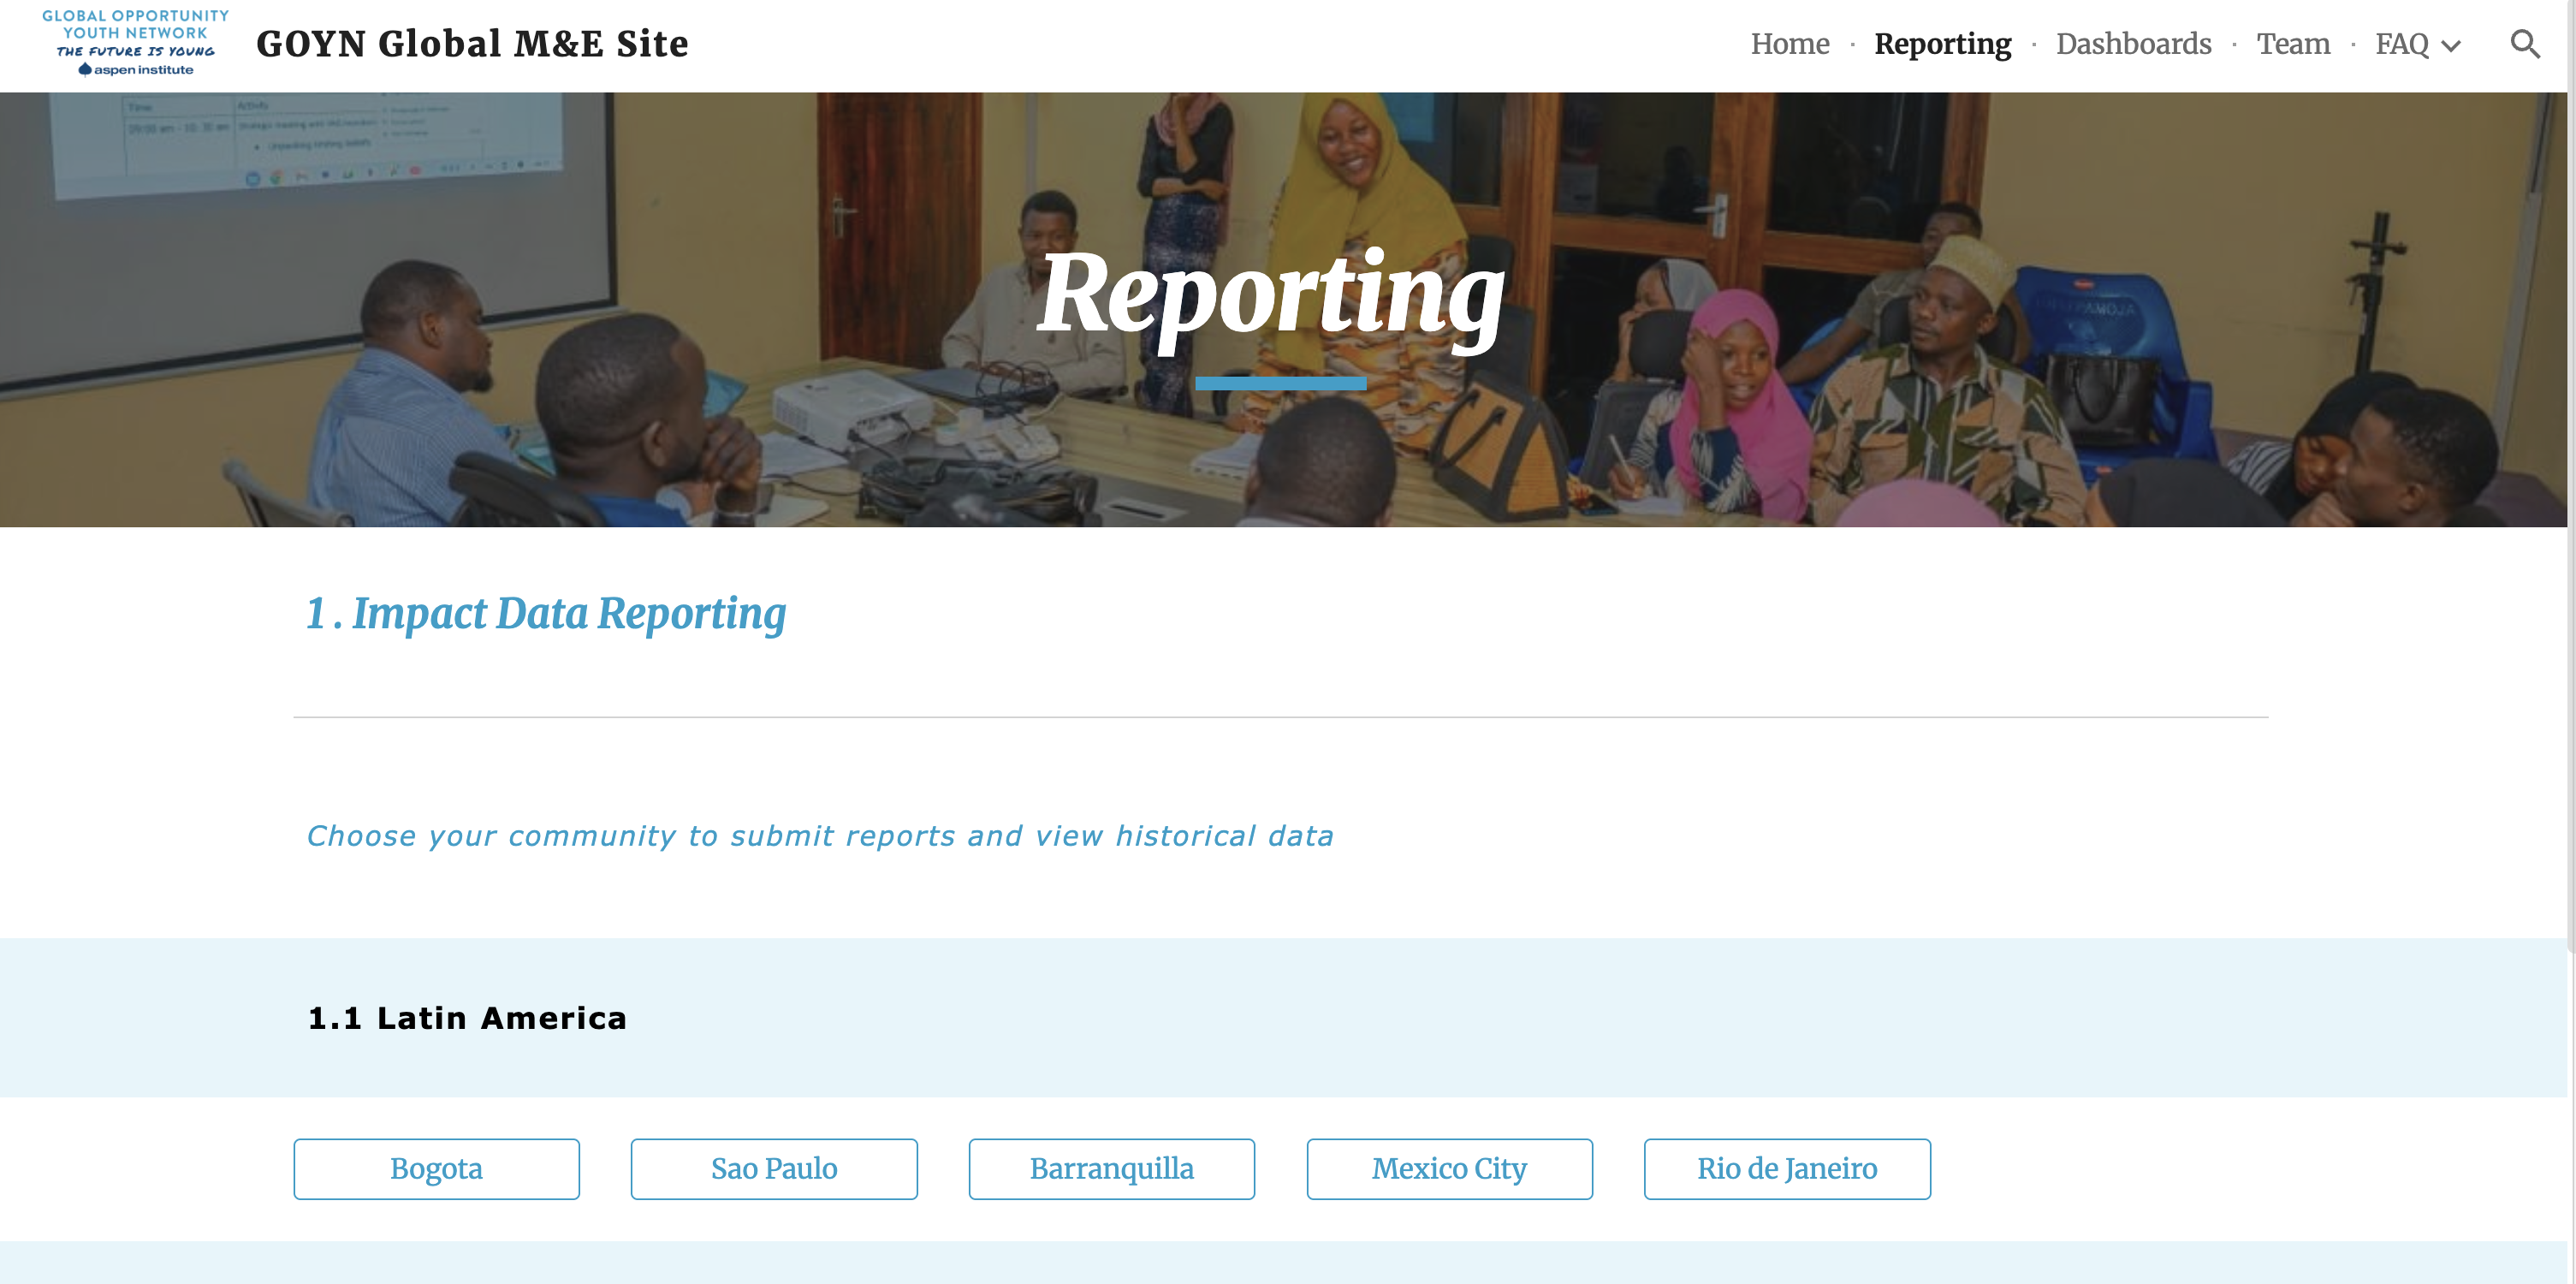Open the Bogota community button

436,1168
